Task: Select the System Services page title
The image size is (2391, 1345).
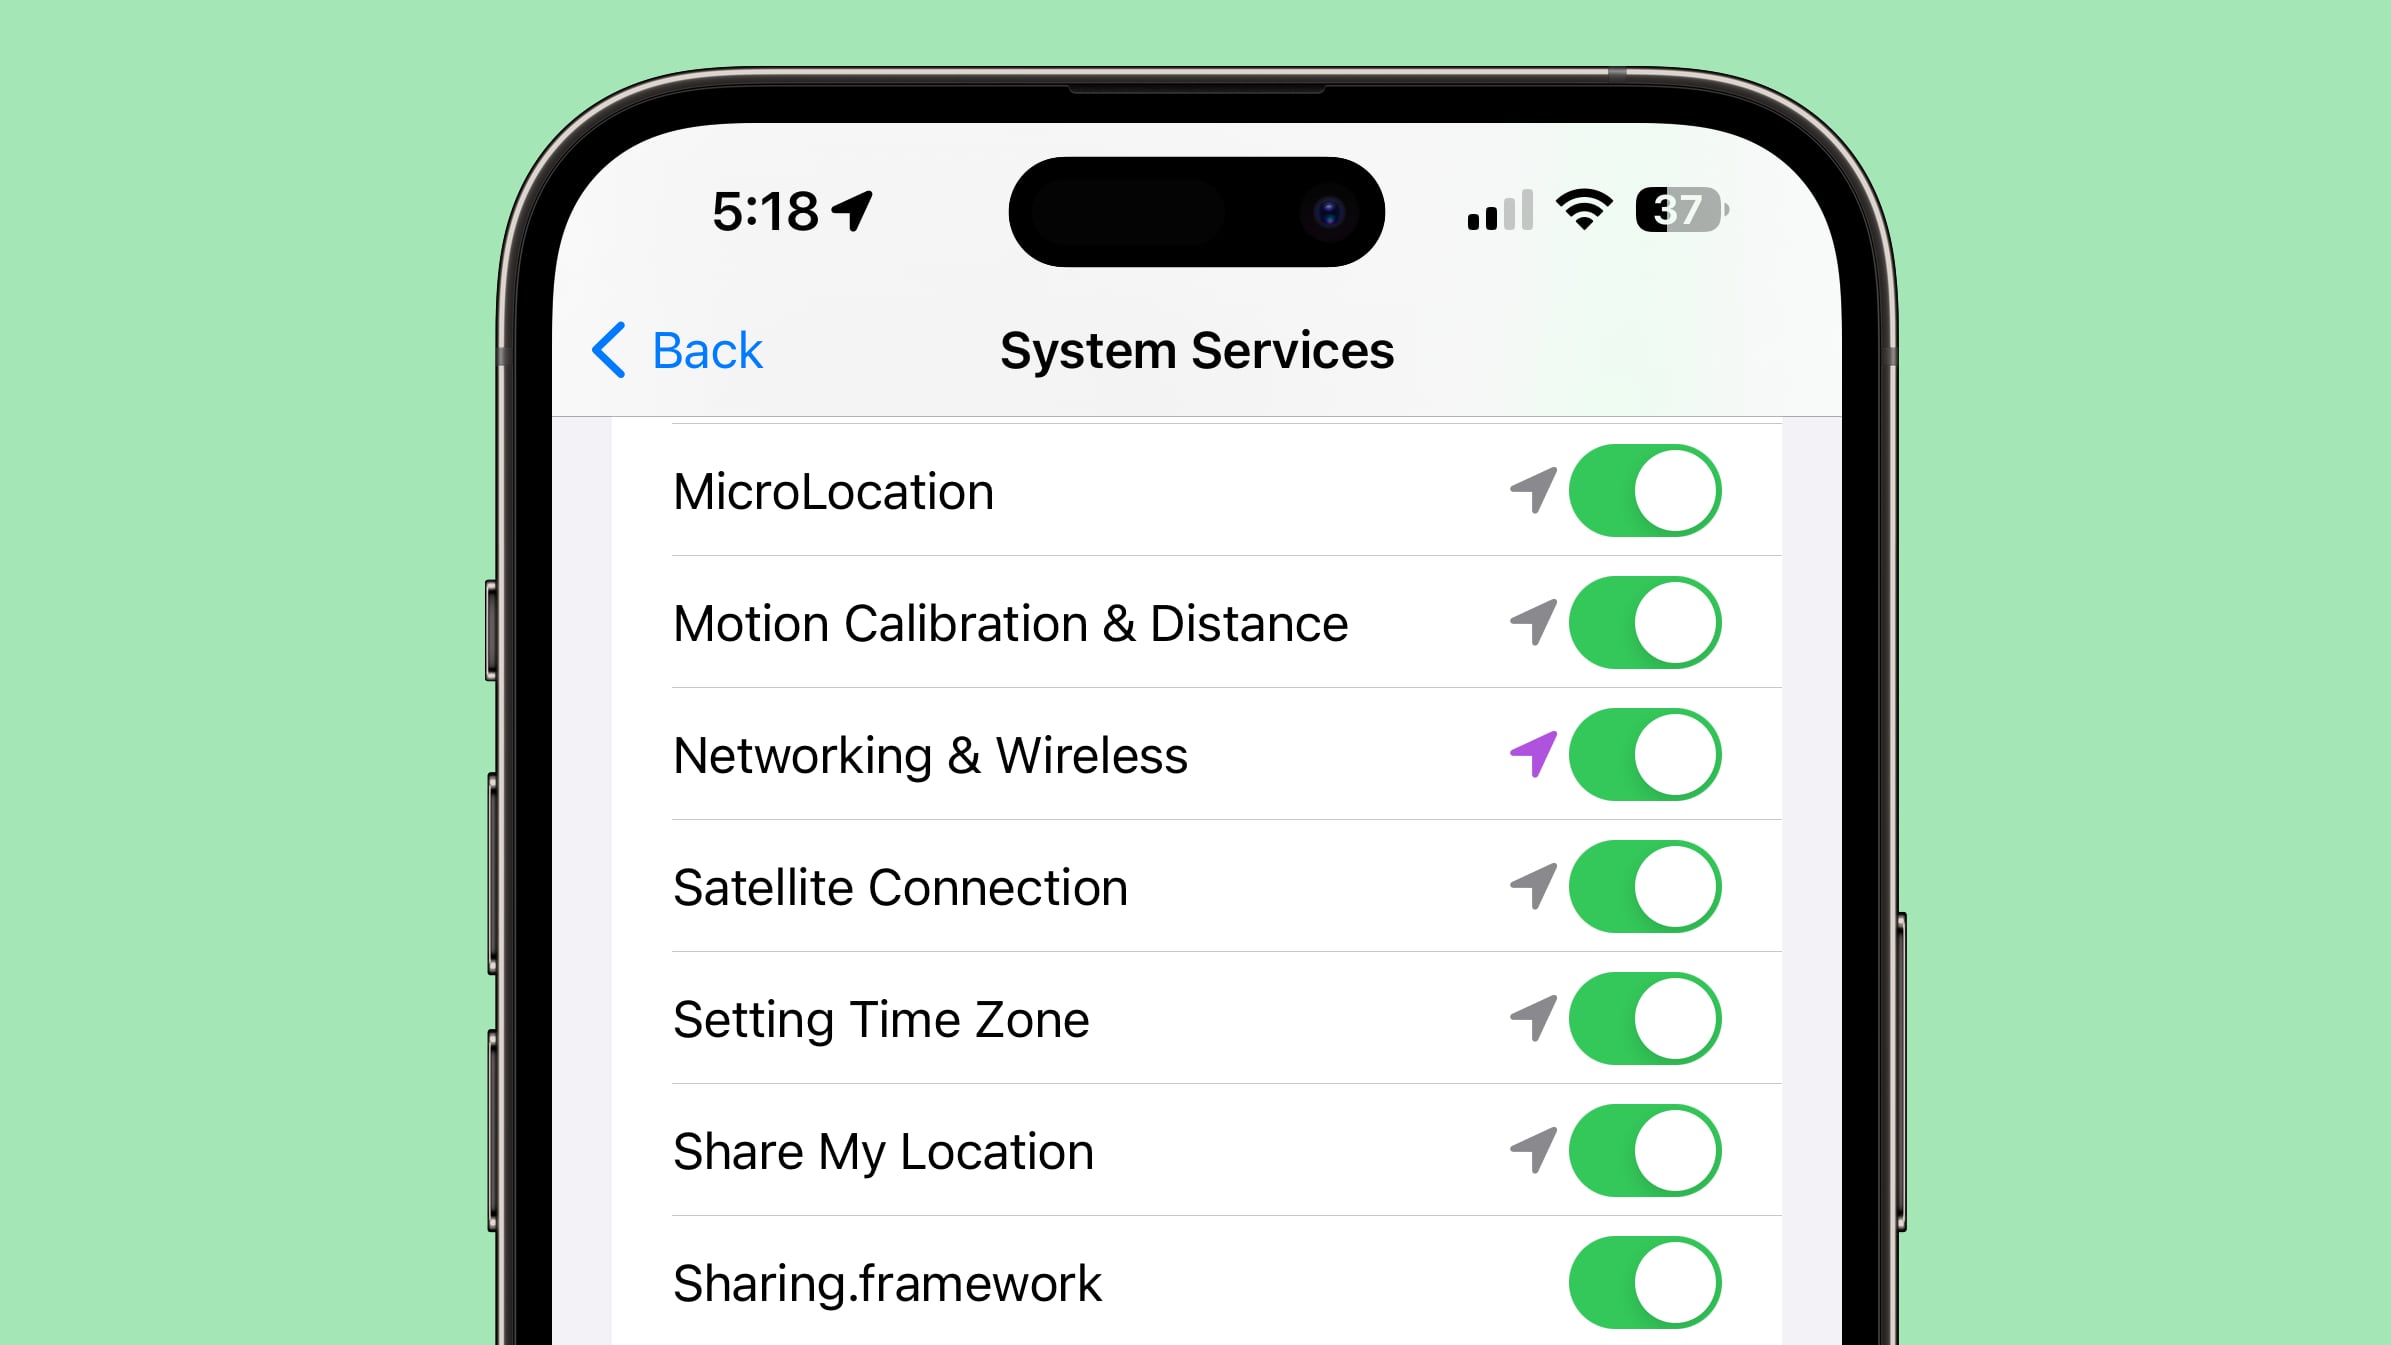Action: pos(1196,348)
